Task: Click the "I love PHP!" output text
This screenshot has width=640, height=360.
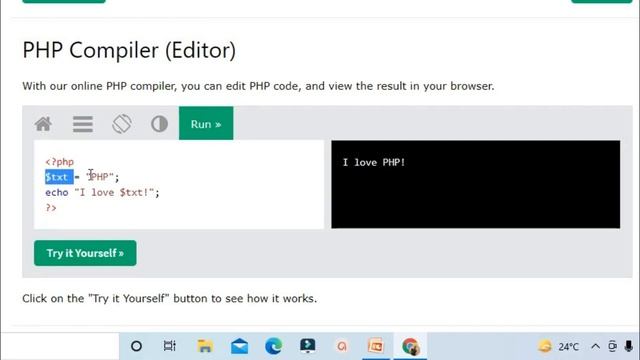Action: tap(373, 162)
